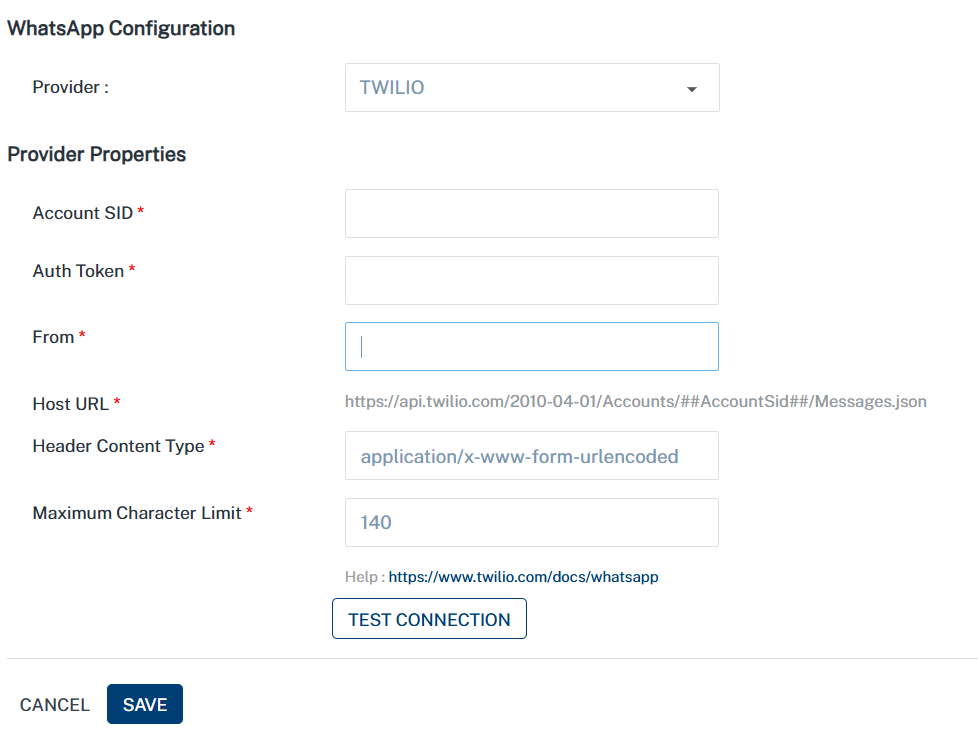Open the Twilio WhatsApp docs help link
The image size is (978, 753).
click(x=523, y=577)
